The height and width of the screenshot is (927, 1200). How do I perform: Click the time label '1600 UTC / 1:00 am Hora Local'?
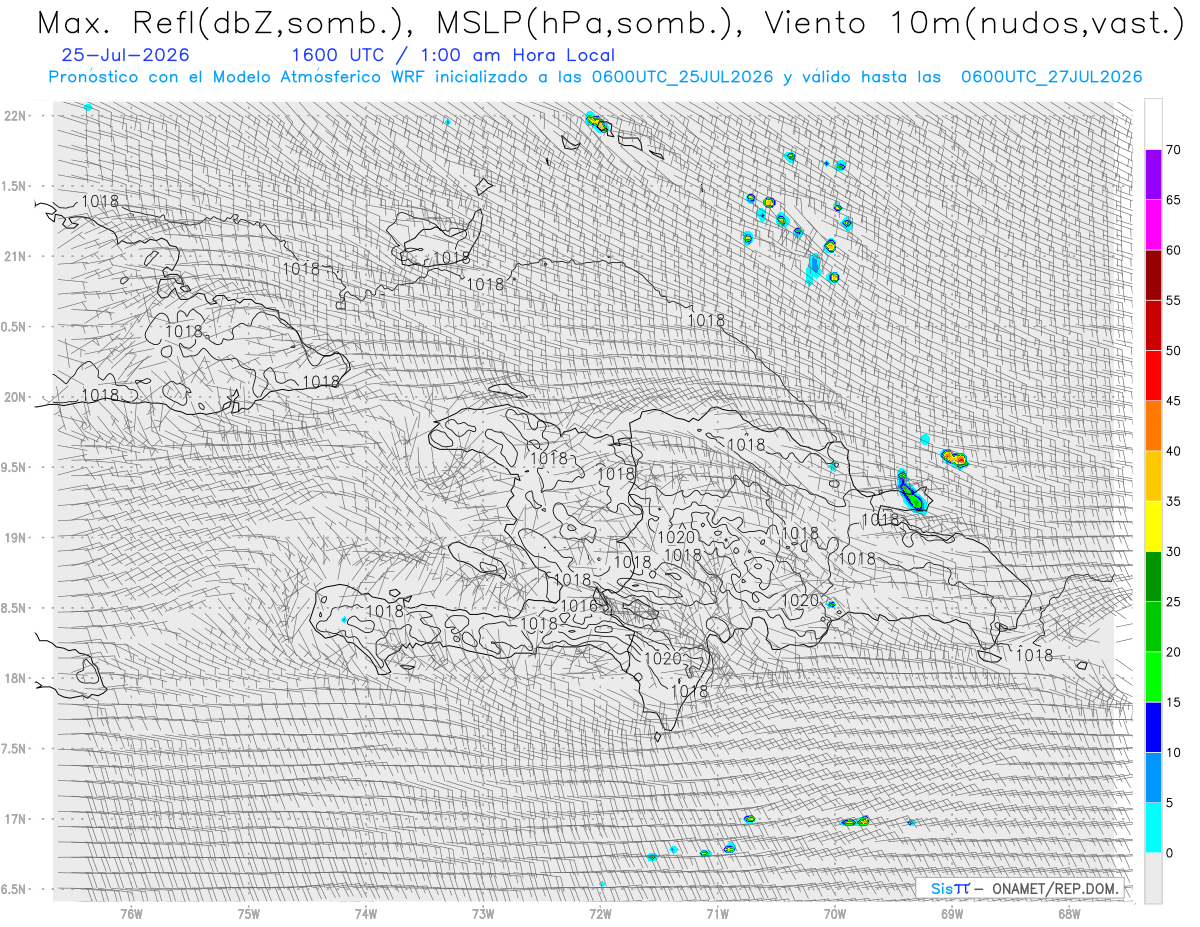[453, 56]
